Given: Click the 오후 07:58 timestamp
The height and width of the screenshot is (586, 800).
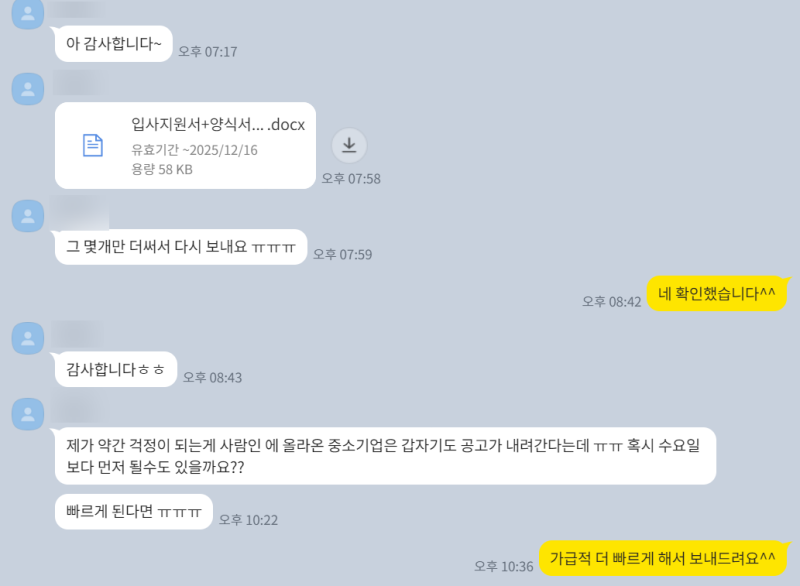Looking at the screenshot, I should click(351, 179).
